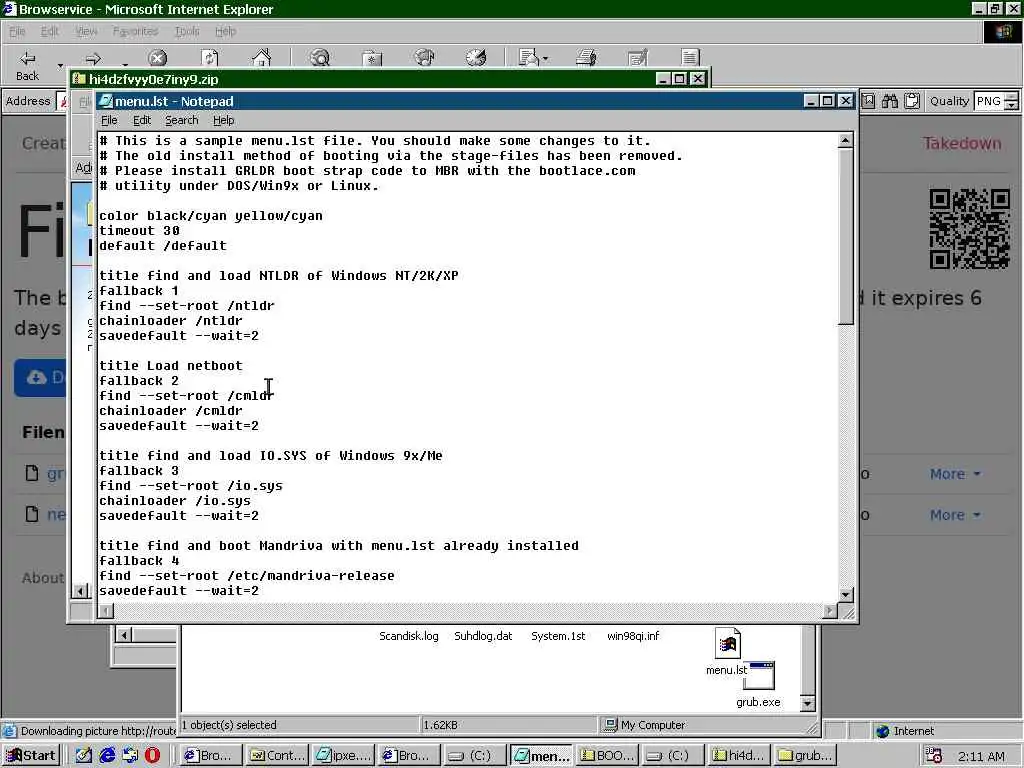The image size is (1024, 768).
Task: Click the Discuss page icon in IE toolbar
Action: (x=690, y=58)
